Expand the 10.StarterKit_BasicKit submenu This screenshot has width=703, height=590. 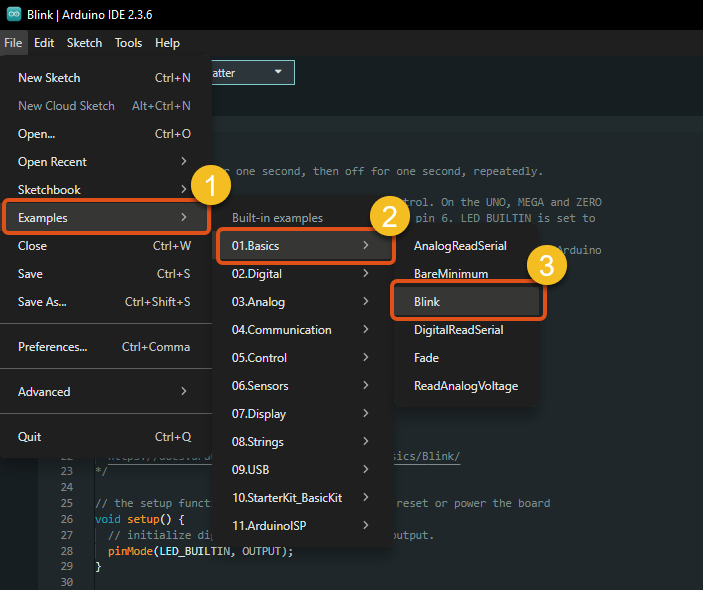[303, 498]
